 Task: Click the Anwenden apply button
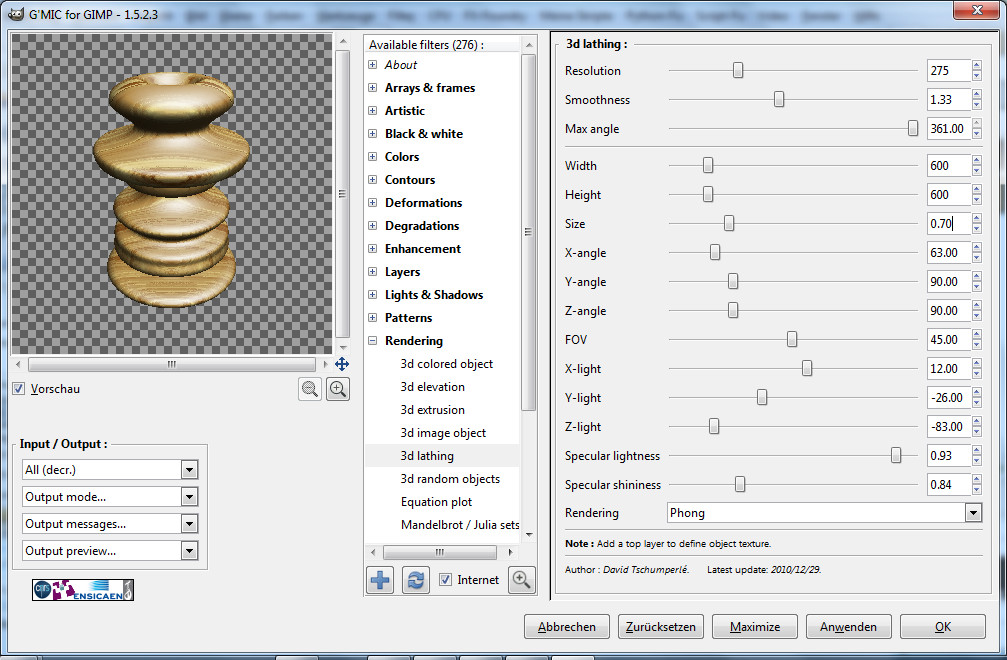[x=848, y=627]
